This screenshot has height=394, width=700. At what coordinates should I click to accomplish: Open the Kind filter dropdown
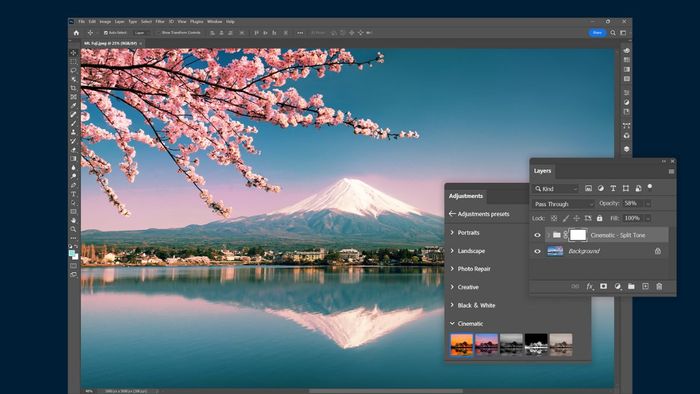(x=556, y=189)
